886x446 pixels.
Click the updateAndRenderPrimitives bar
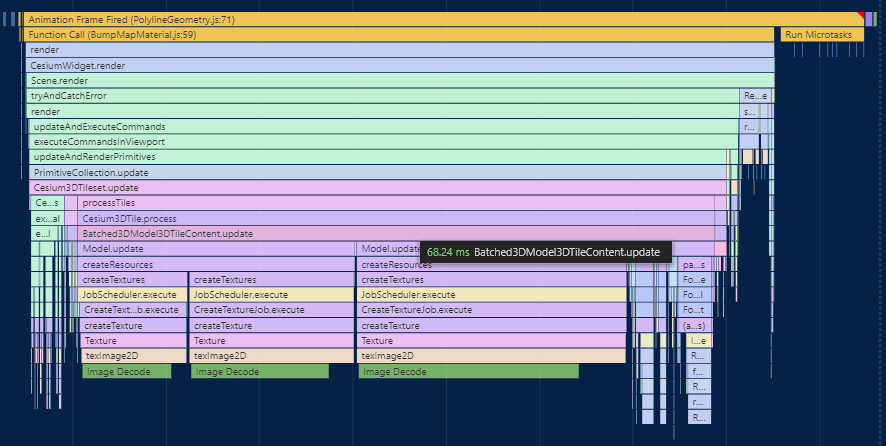[x=377, y=157]
